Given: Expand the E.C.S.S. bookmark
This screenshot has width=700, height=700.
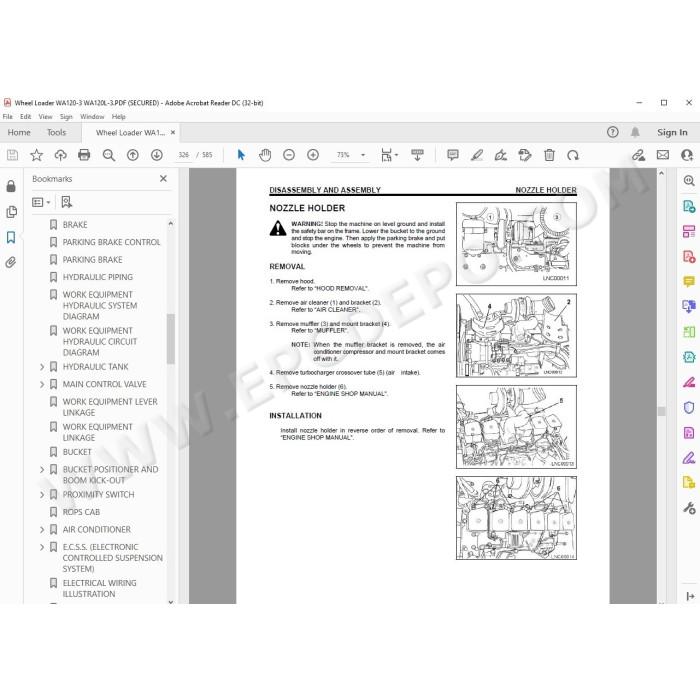Looking at the screenshot, I should [x=42, y=547].
